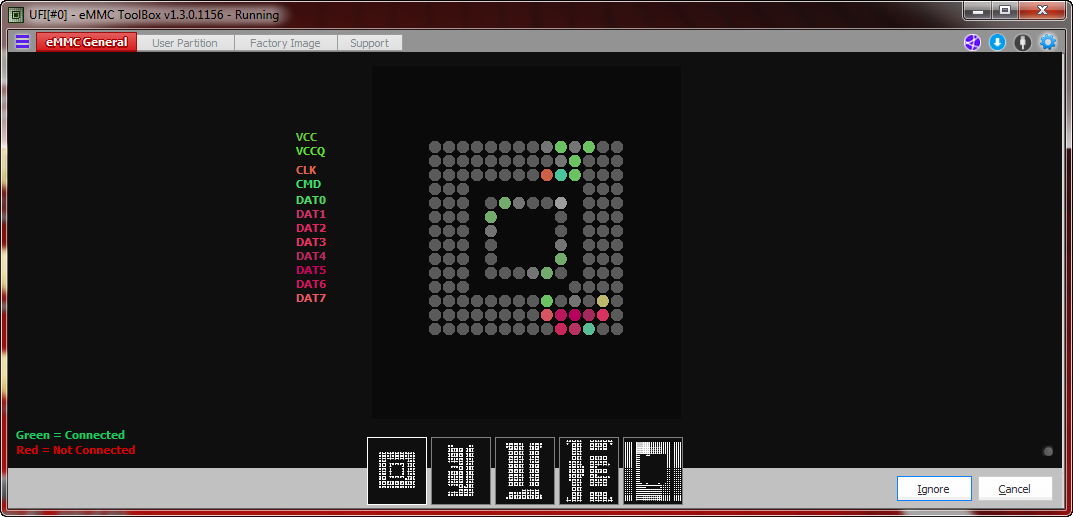Select the fourth BGA pinout layout thumbnail
1073x517 pixels.
pos(589,471)
